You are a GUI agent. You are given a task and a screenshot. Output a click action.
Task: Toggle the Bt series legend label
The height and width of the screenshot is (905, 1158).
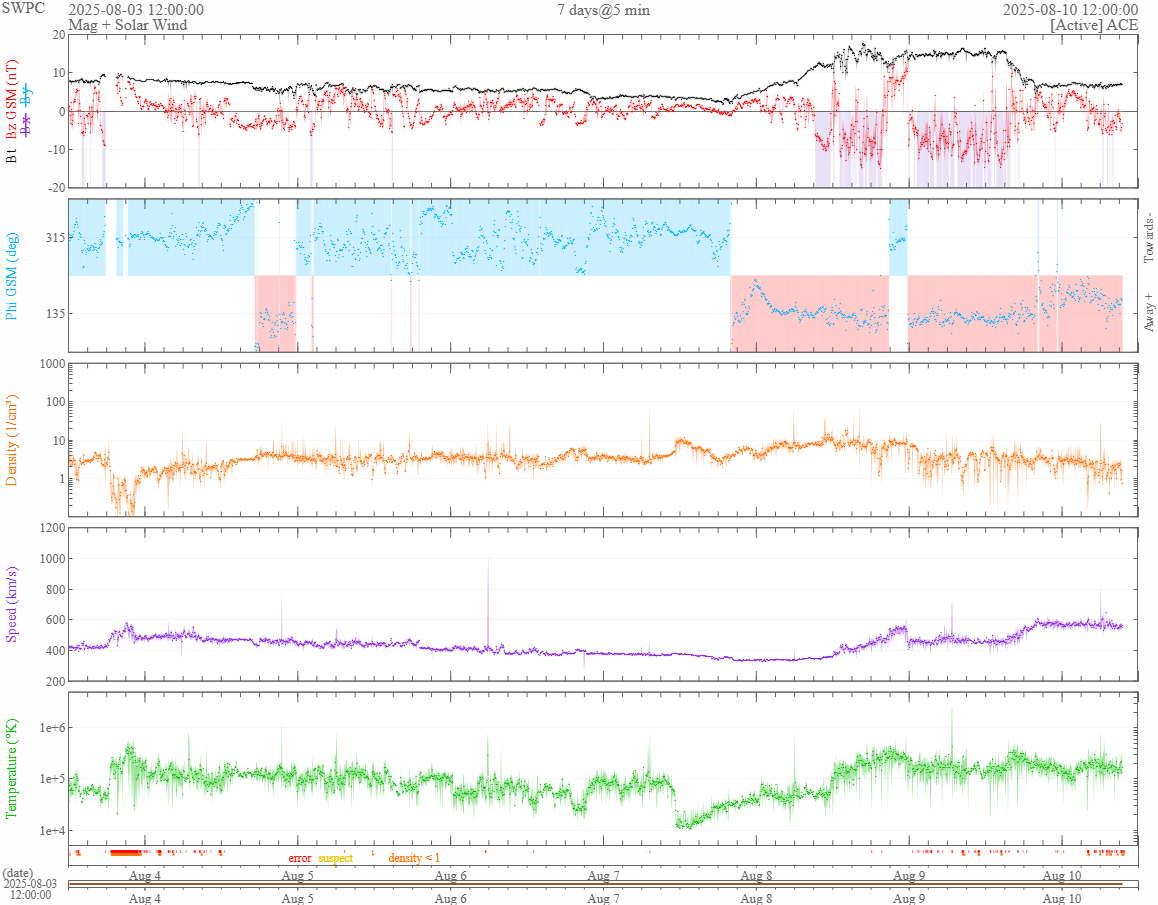(11, 154)
